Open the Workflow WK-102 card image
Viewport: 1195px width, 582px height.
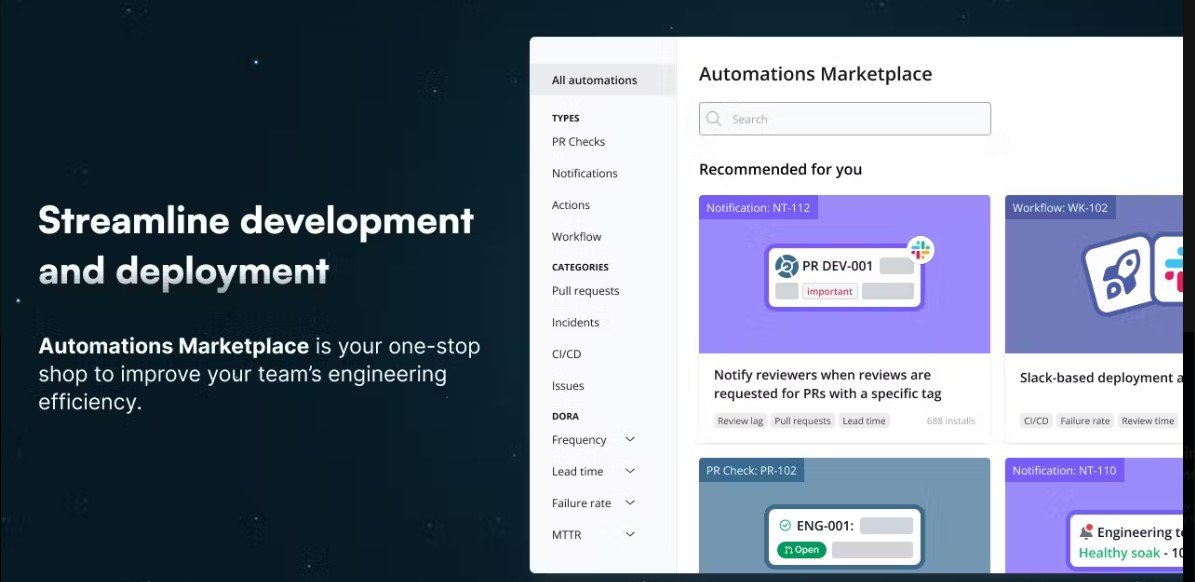1094,274
